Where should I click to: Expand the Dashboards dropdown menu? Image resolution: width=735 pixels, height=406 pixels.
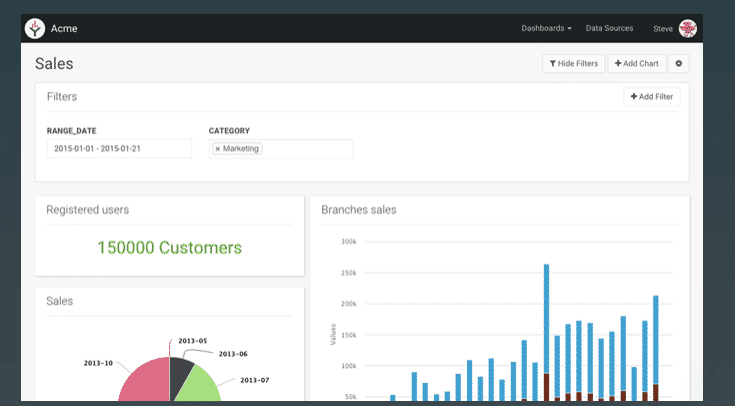coord(546,28)
